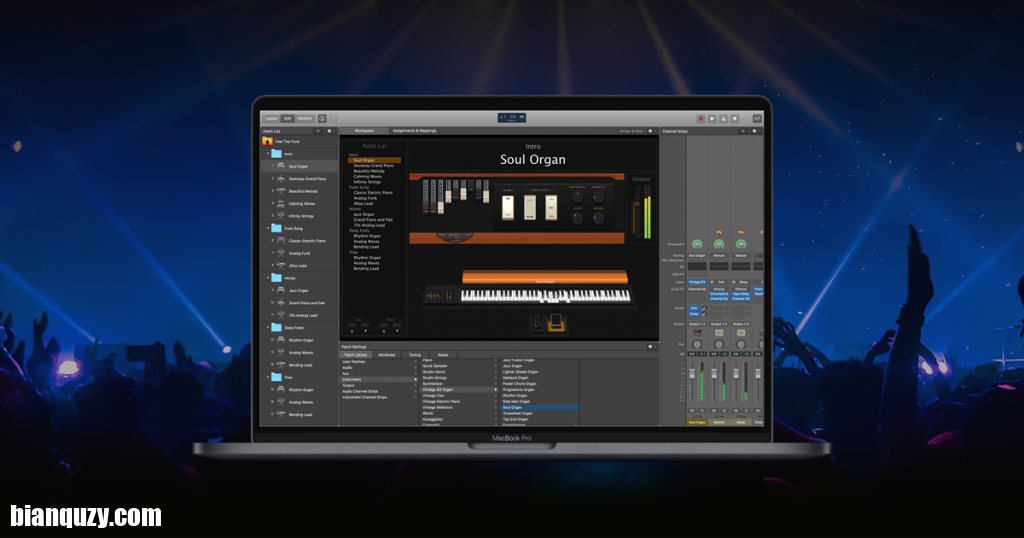Screen dimensions: 1024x538
Task: Click the Vintage B3 instrument slot button
Action: 697,282
